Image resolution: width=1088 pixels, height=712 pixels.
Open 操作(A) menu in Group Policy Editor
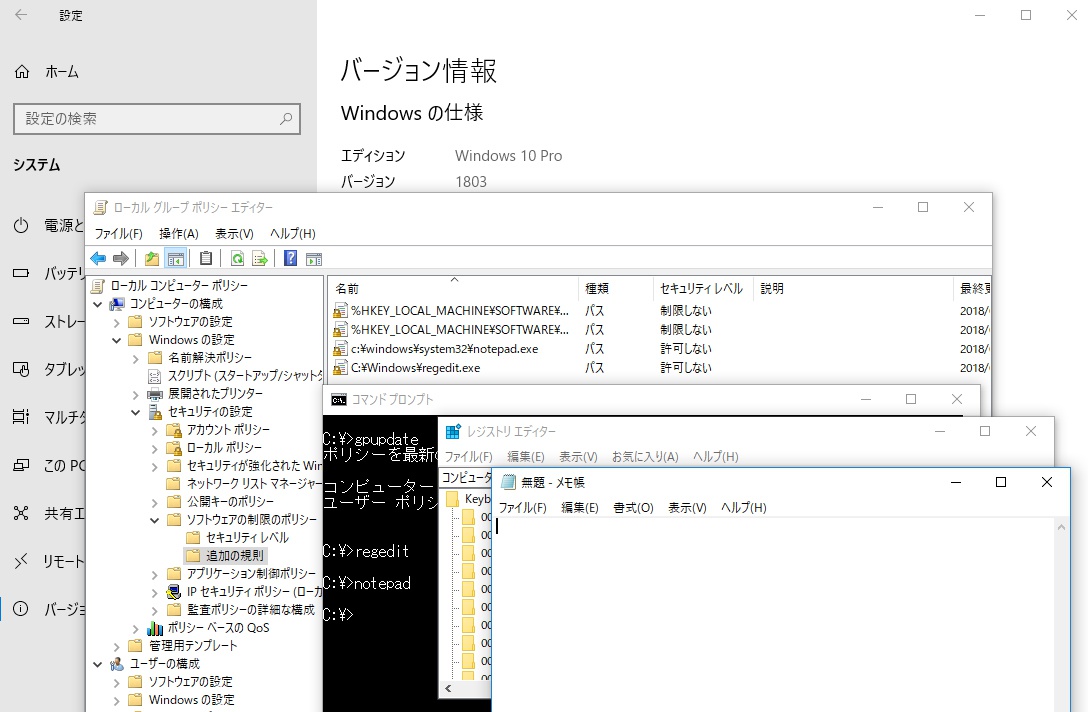coord(178,234)
